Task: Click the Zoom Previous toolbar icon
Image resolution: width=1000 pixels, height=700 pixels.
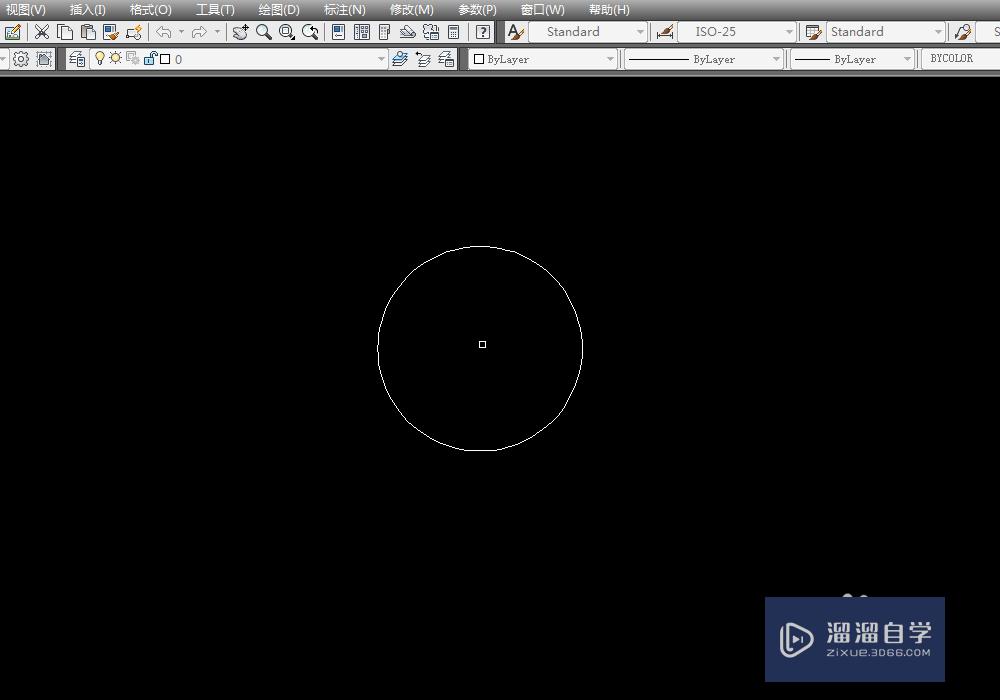Action: [309, 31]
